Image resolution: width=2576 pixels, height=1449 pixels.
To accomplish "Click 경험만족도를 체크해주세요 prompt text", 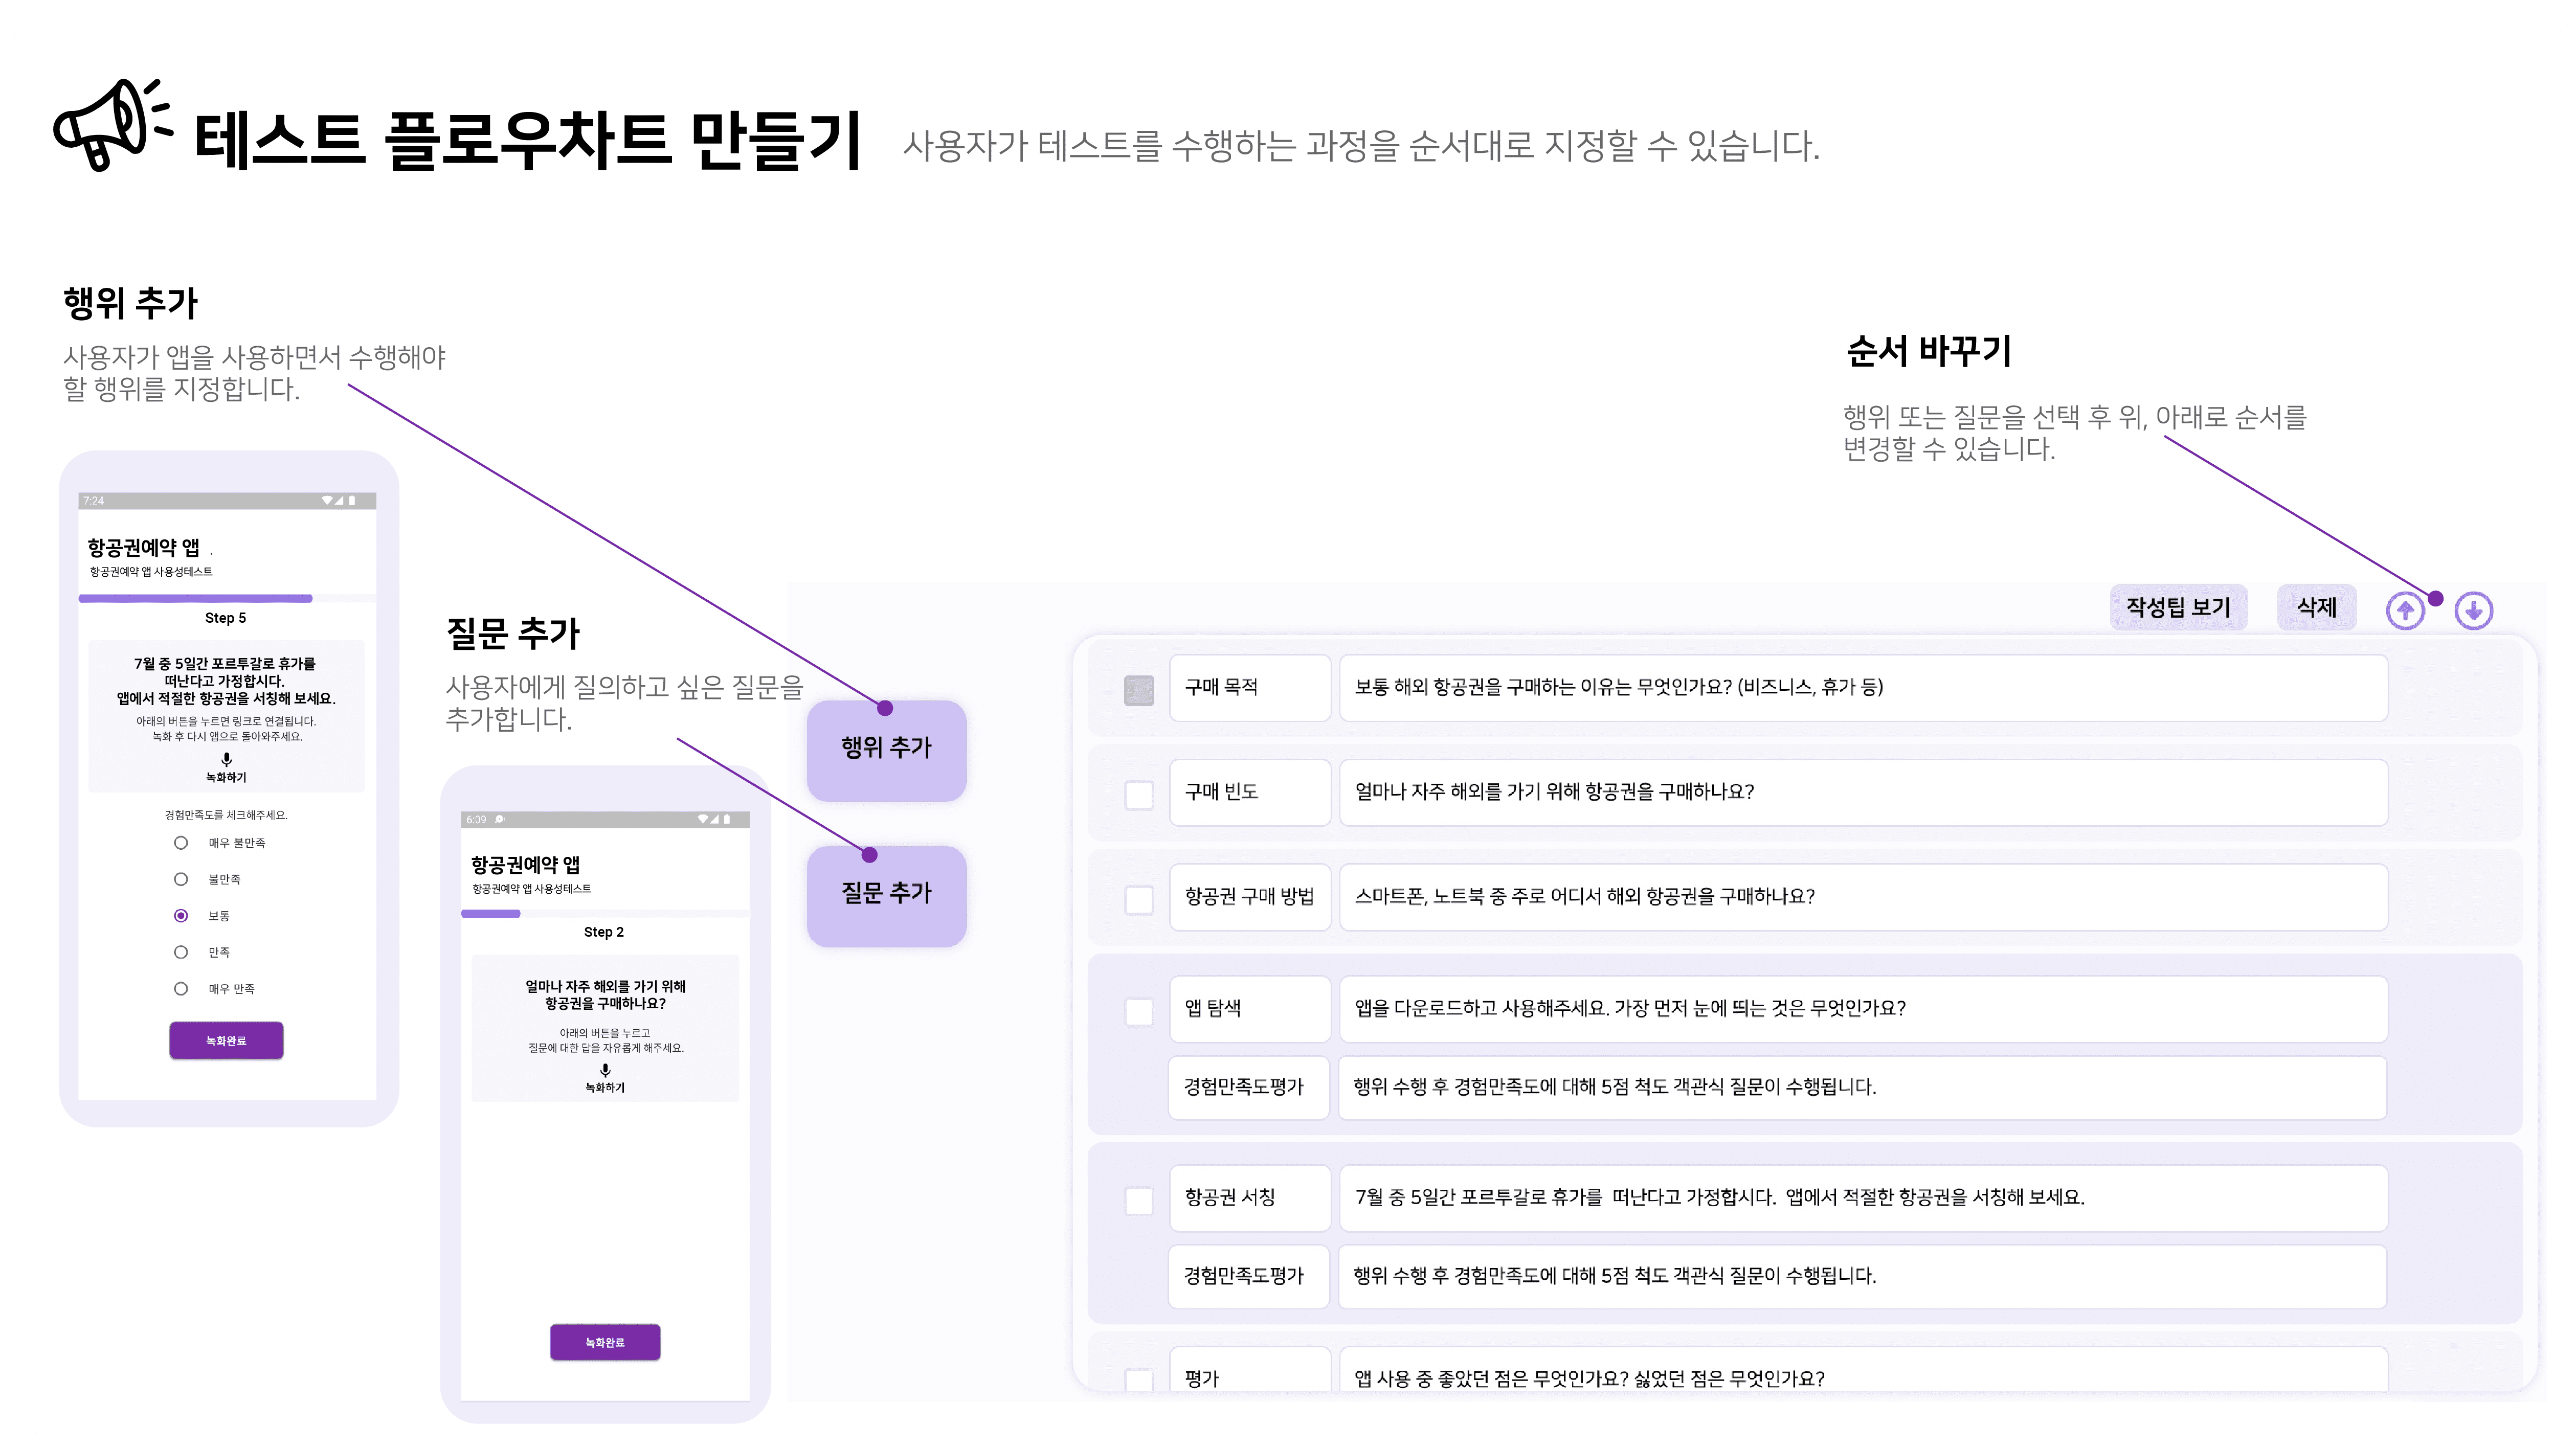I will tap(226, 815).
